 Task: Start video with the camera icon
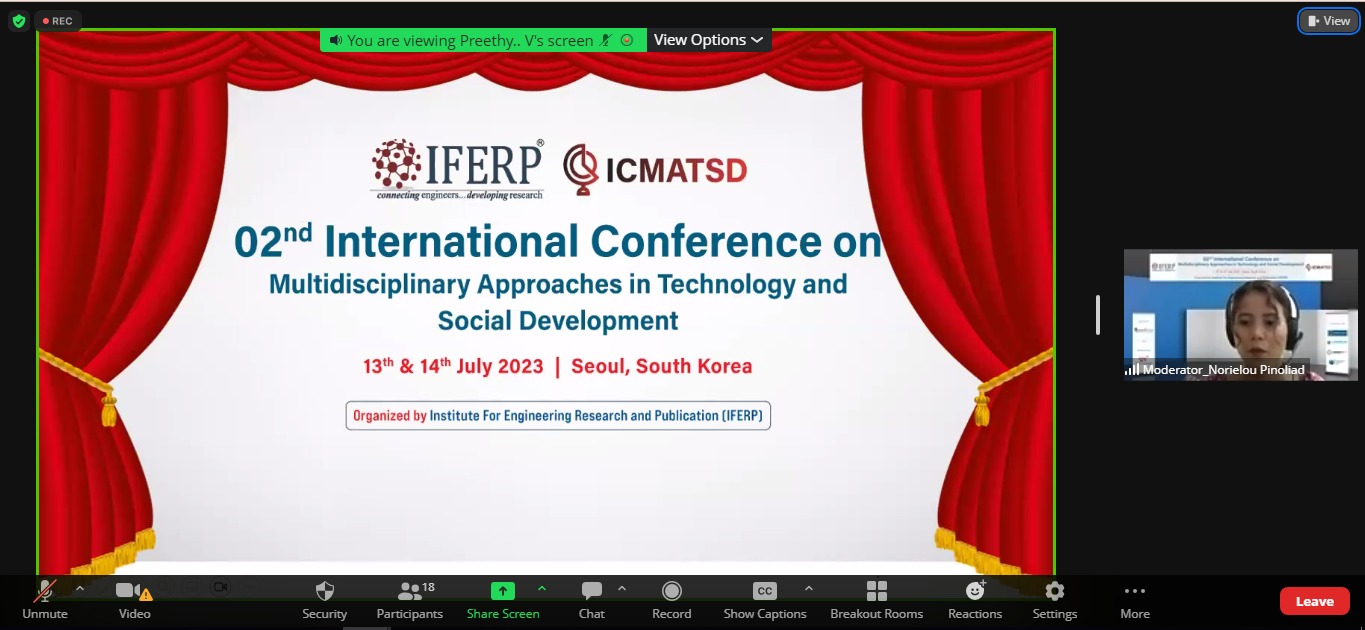(134, 600)
